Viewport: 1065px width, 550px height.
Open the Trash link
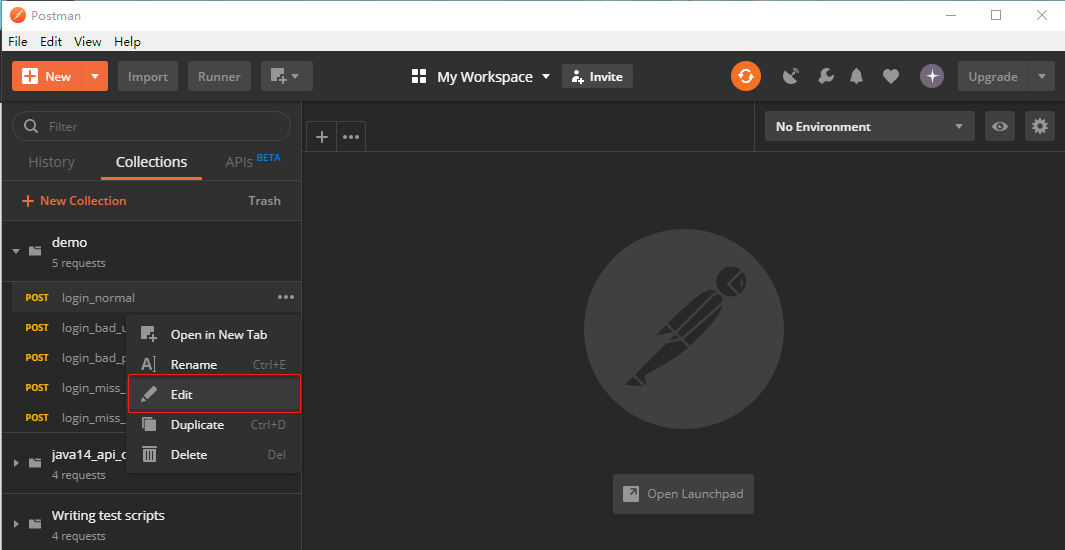coord(264,200)
